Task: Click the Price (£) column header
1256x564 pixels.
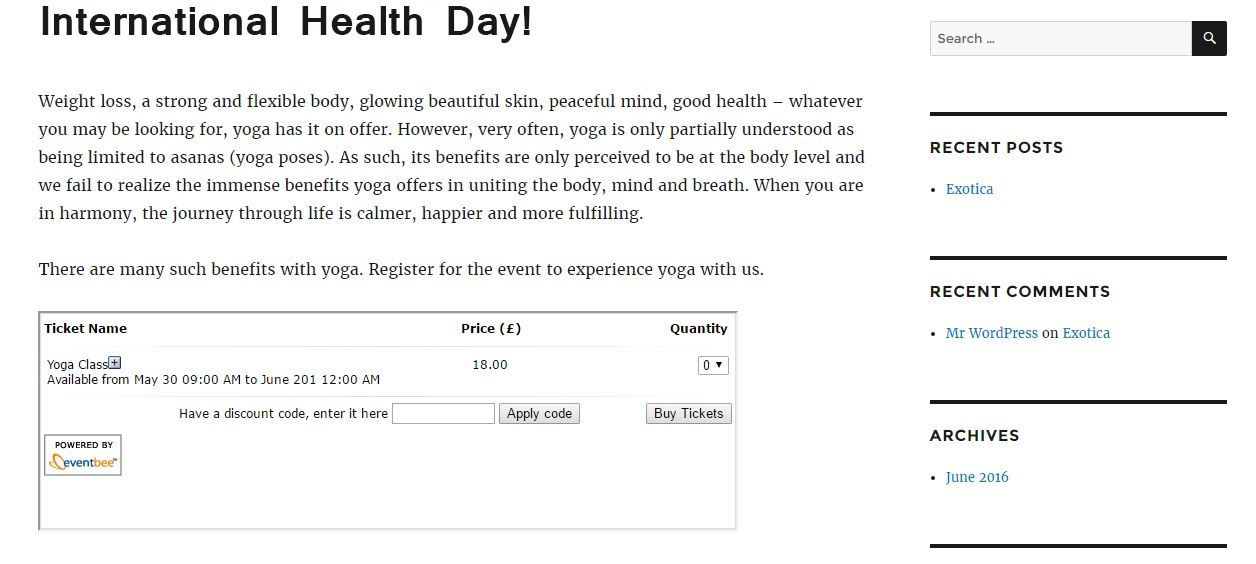Action: coord(491,328)
